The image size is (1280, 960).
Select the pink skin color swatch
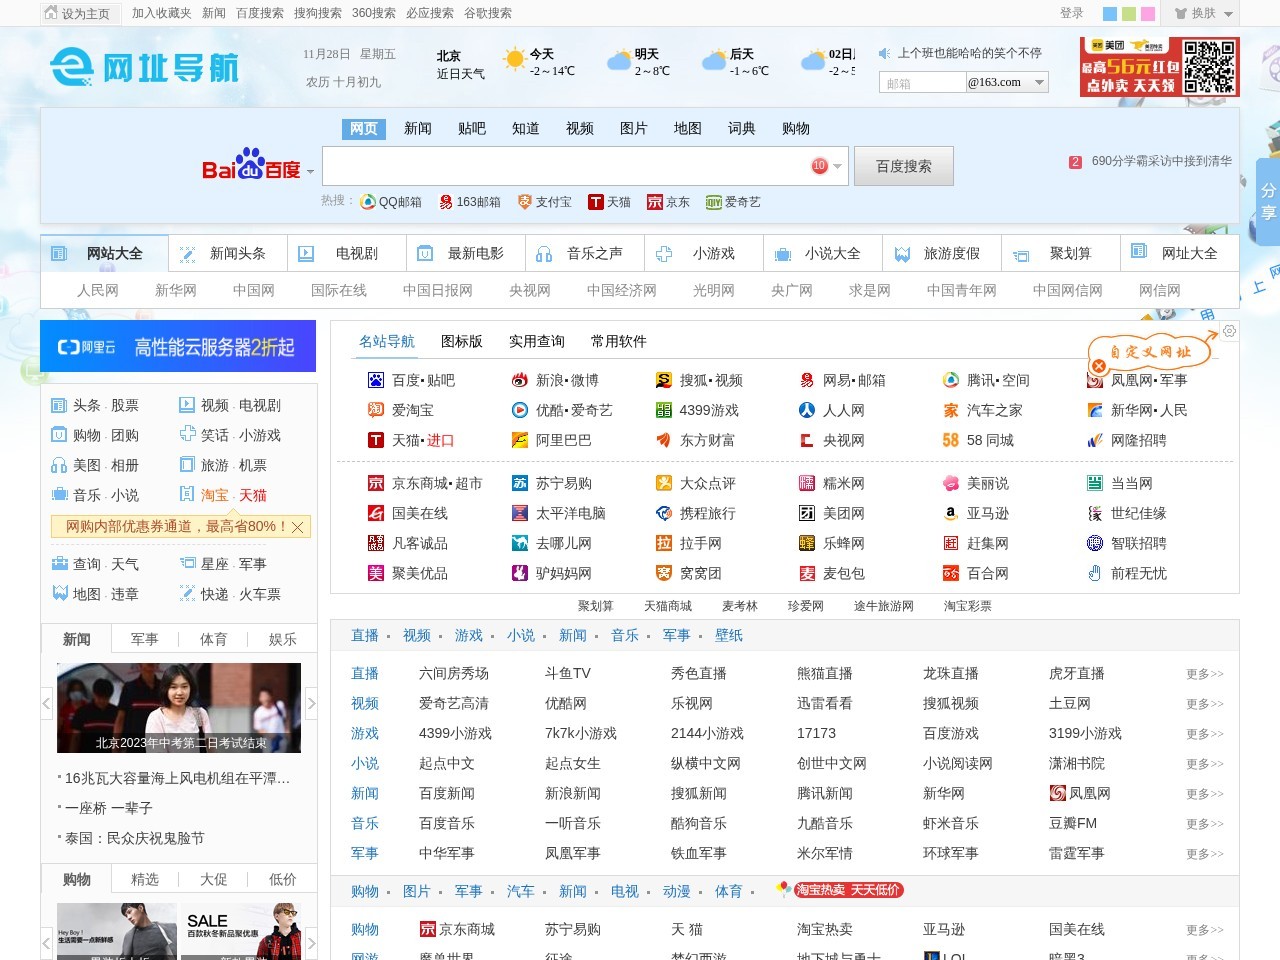[x=1148, y=14]
